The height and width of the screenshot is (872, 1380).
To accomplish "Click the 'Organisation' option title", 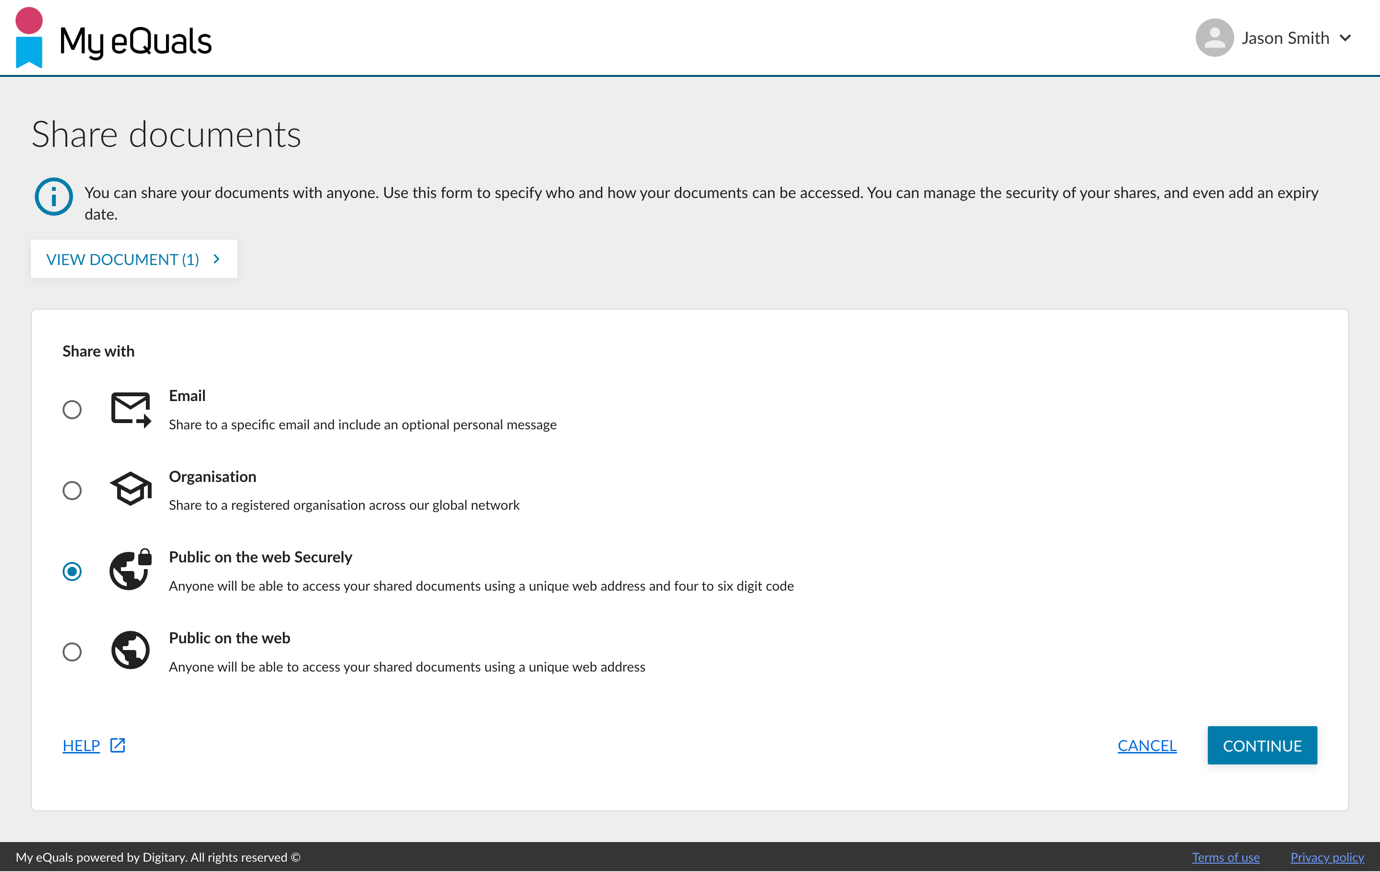I will coord(212,477).
